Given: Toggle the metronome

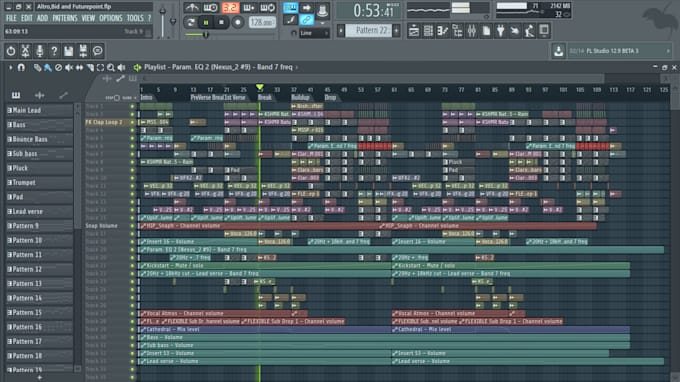Looking at the screenshot, I should point(191,7).
